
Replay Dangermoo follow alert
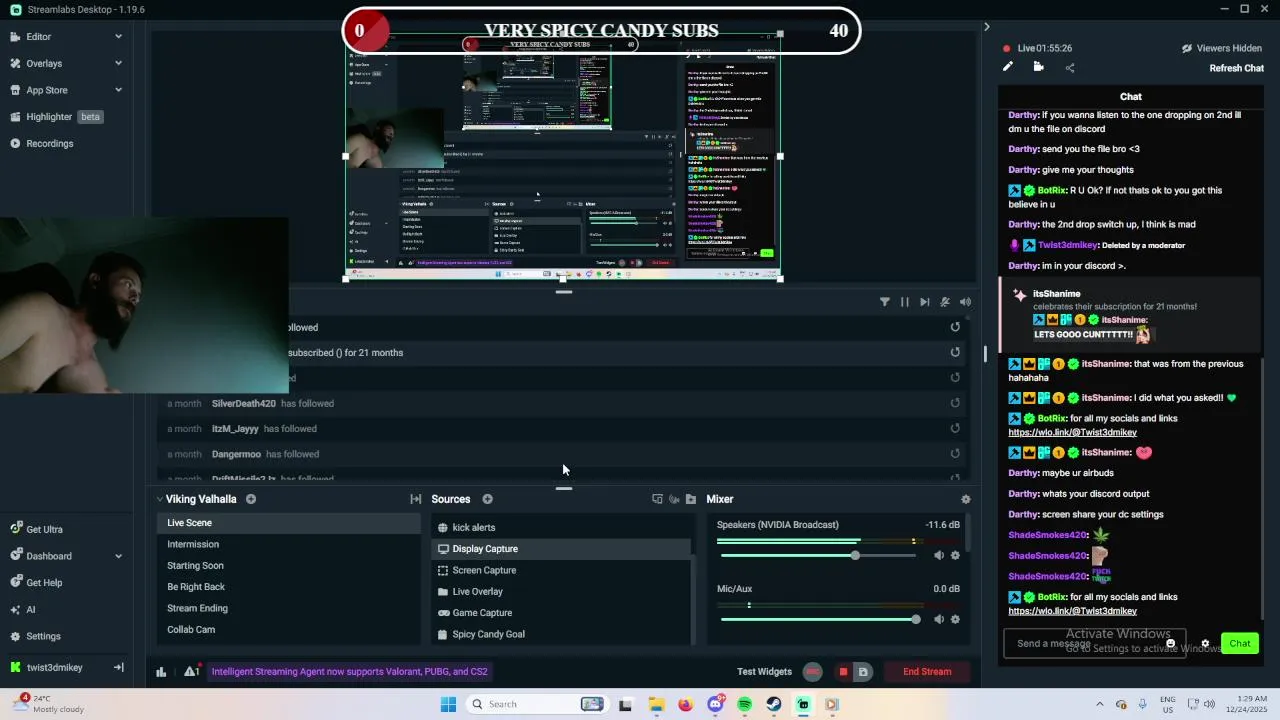[x=955, y=454]
